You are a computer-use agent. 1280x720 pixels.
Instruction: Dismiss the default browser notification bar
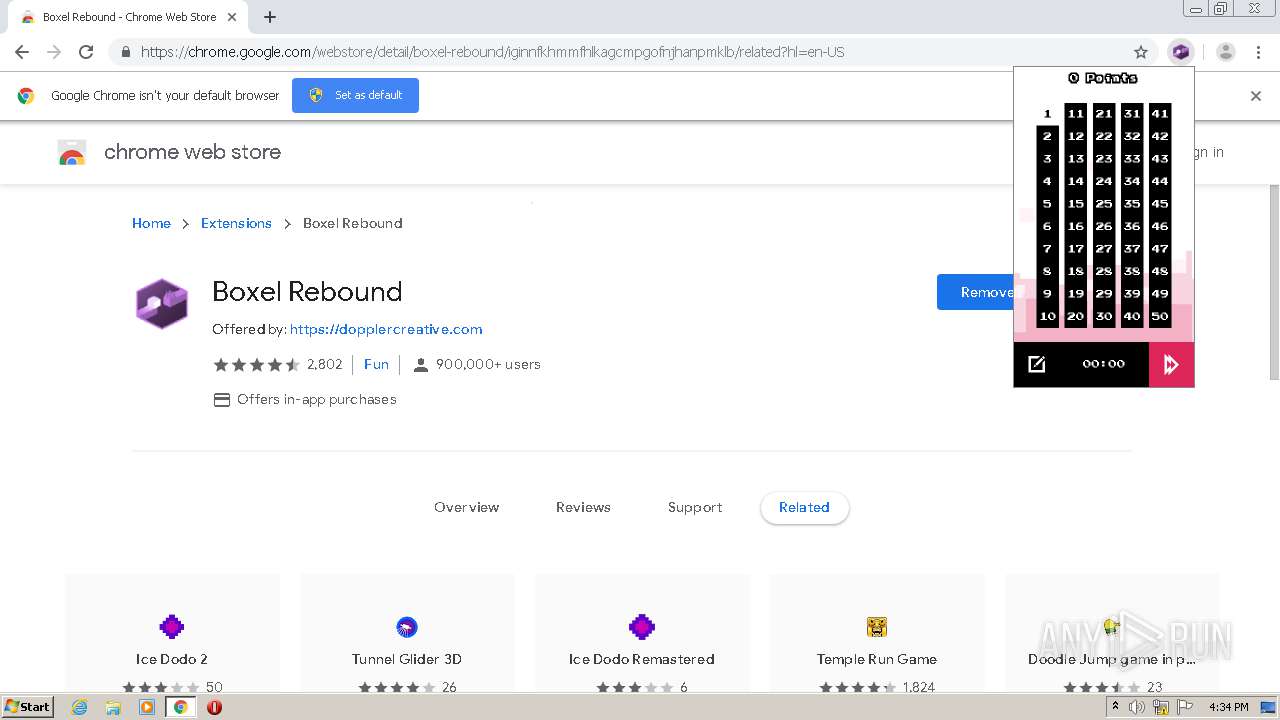click(1256, 96)
